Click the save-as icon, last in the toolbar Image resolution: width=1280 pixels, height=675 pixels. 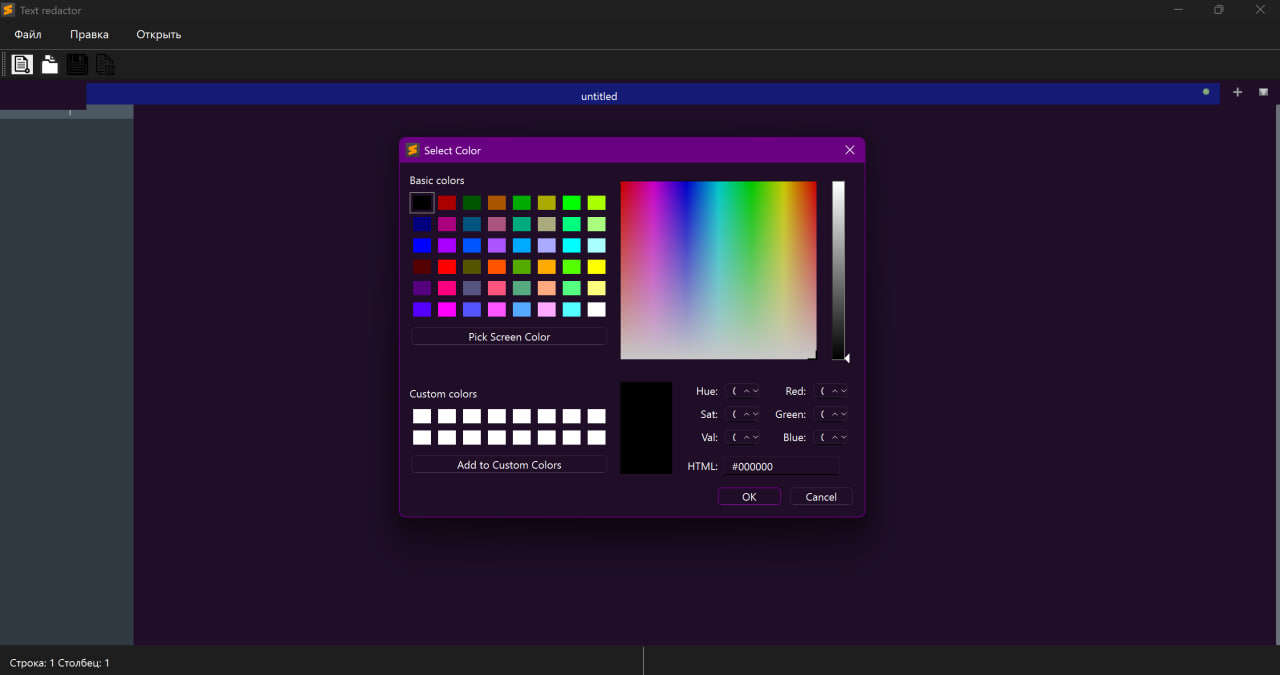[x=105, y=65]
